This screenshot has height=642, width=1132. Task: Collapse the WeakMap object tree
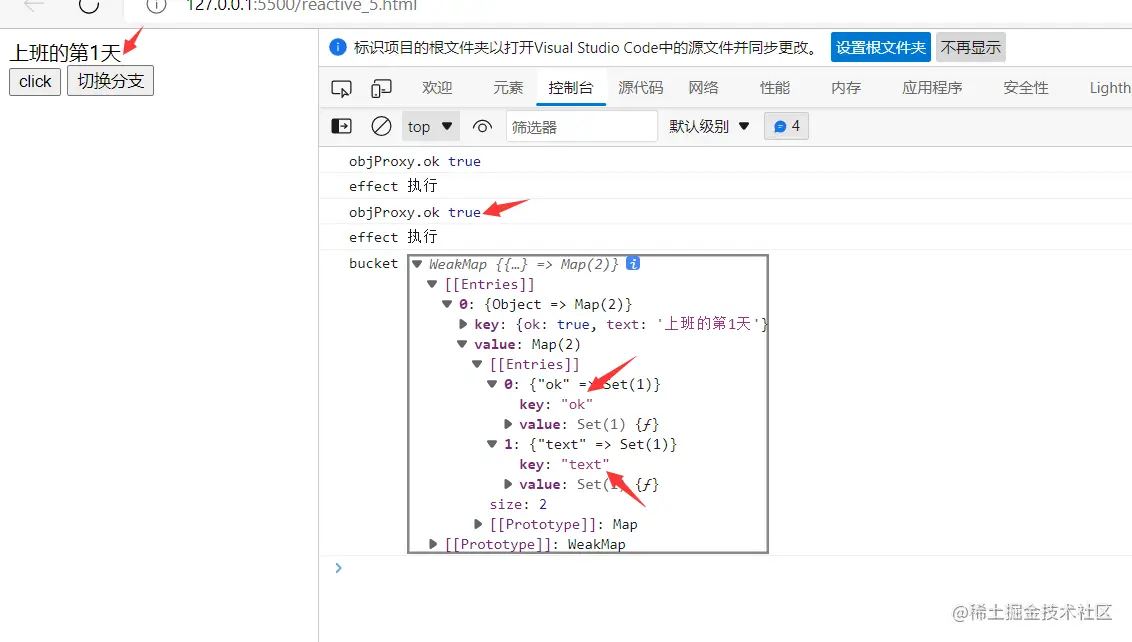[x=417, y=264]
